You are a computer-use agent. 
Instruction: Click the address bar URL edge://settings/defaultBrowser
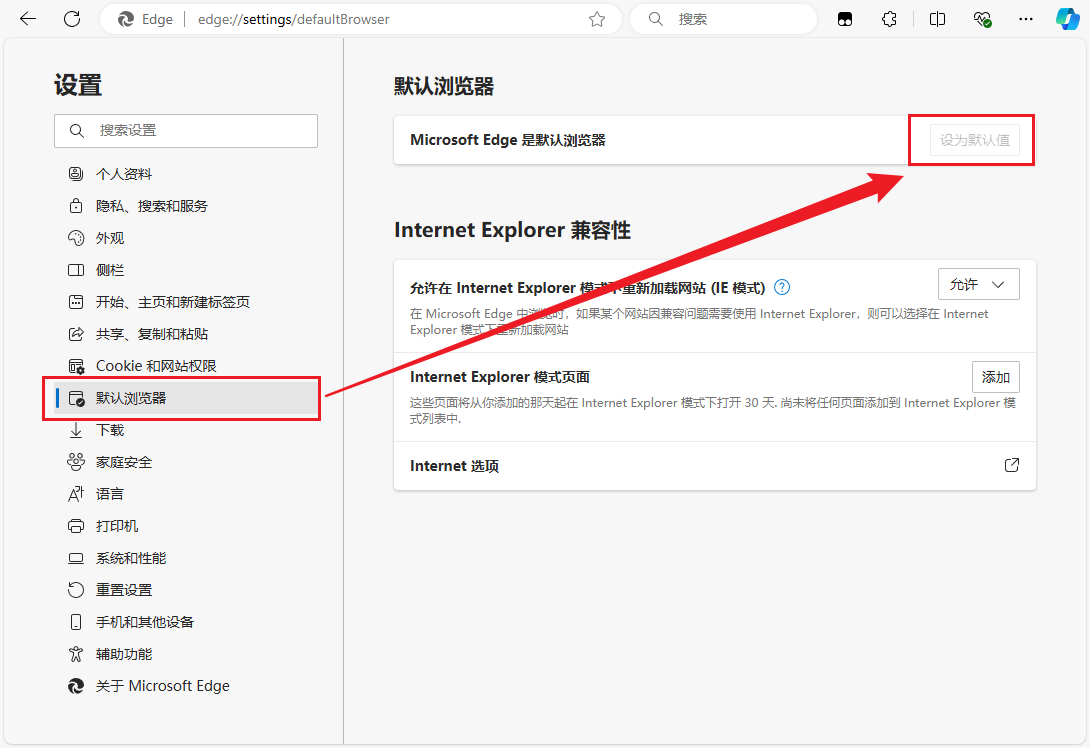(293, 19)
